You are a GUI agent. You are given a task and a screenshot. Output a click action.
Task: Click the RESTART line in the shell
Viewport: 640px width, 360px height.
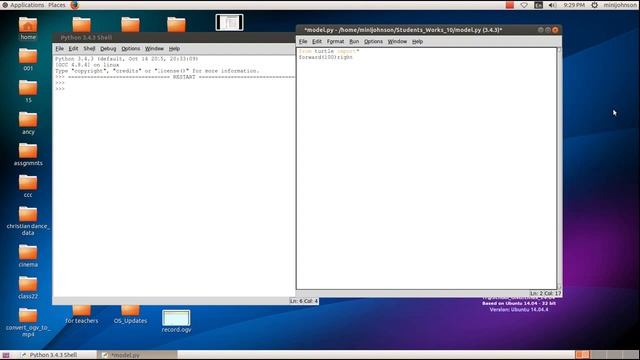[175, 77]
